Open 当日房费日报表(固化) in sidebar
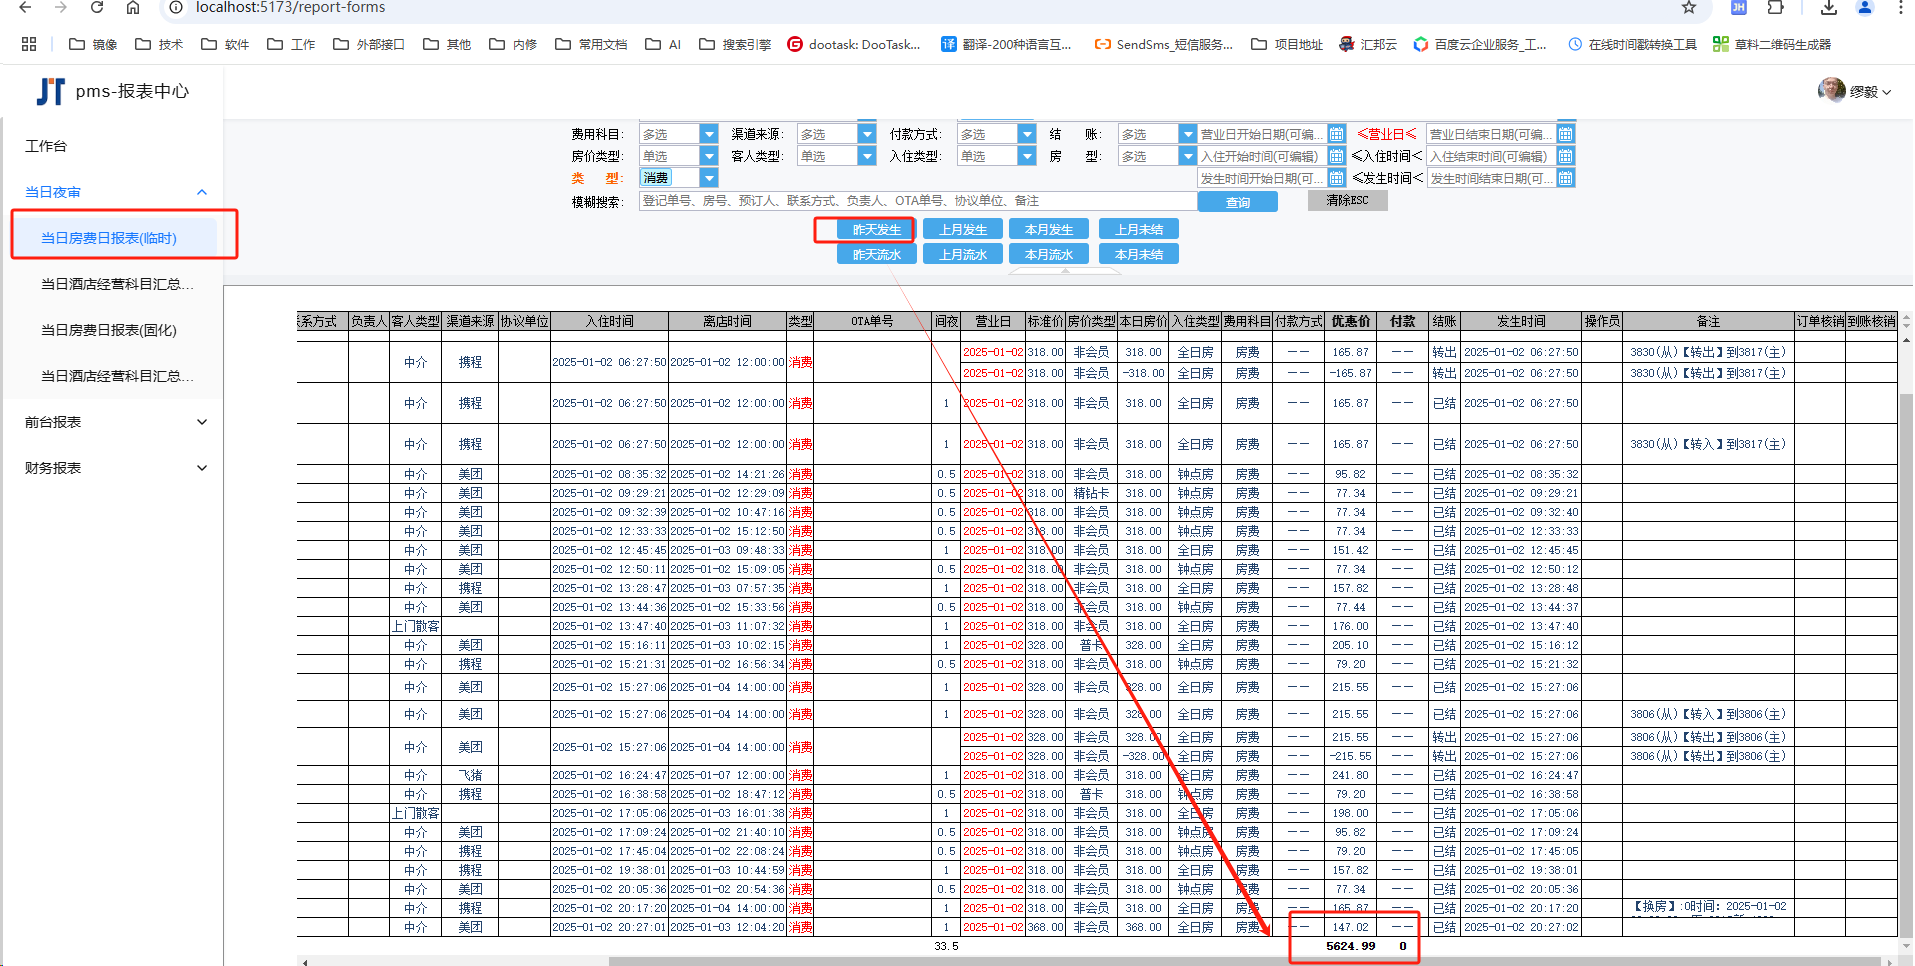 108,330
